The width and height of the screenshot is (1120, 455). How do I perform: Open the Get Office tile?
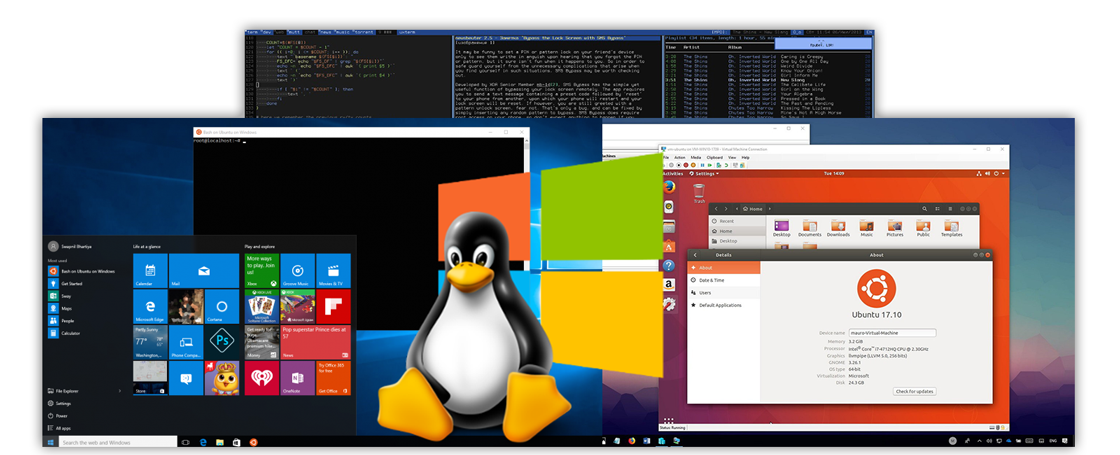(334, 378)
